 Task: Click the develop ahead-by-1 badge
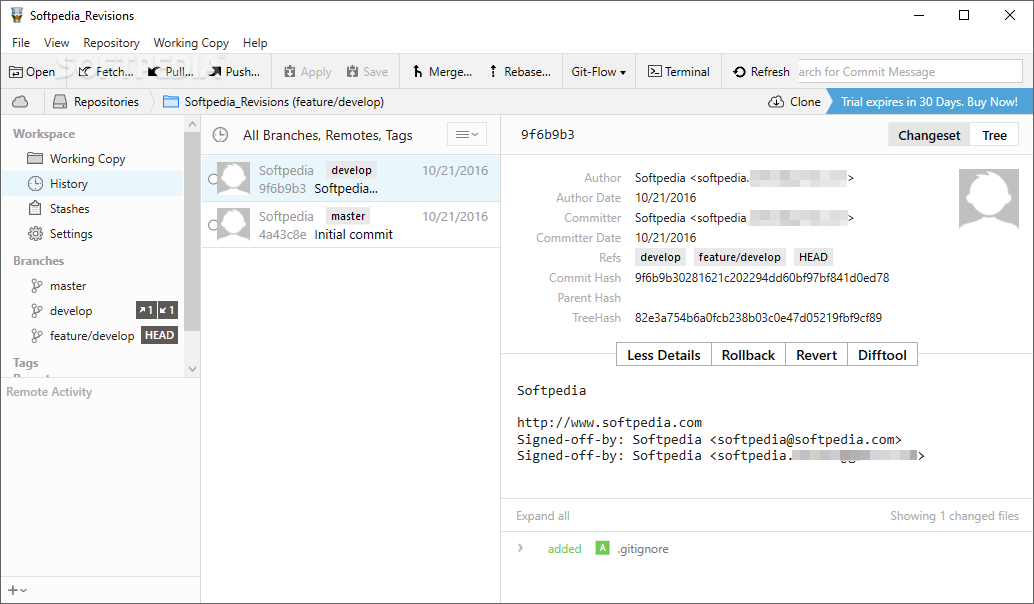coord(146,310)
